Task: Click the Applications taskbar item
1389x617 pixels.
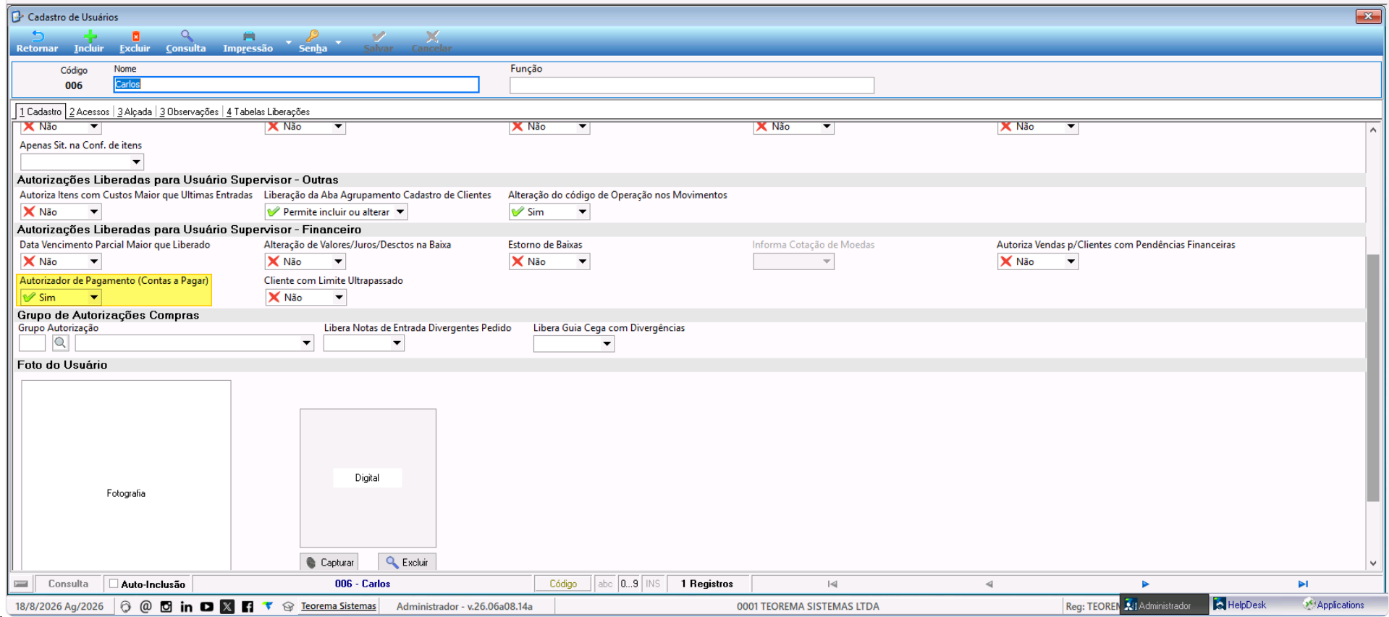Action: coord(1334,605)
